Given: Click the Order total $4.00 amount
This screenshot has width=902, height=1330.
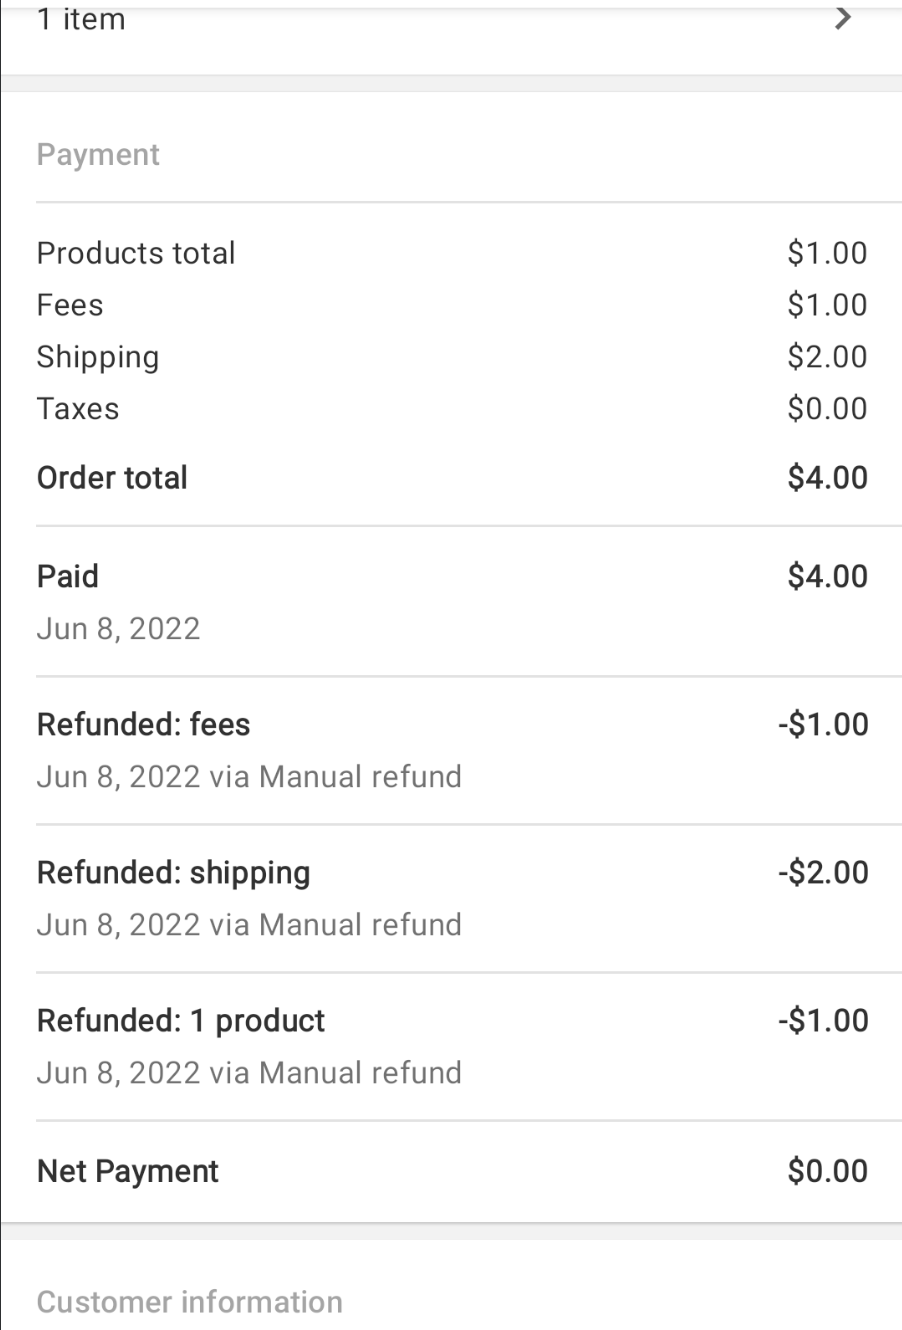Looking at the screenshot, I should (827, 478).
